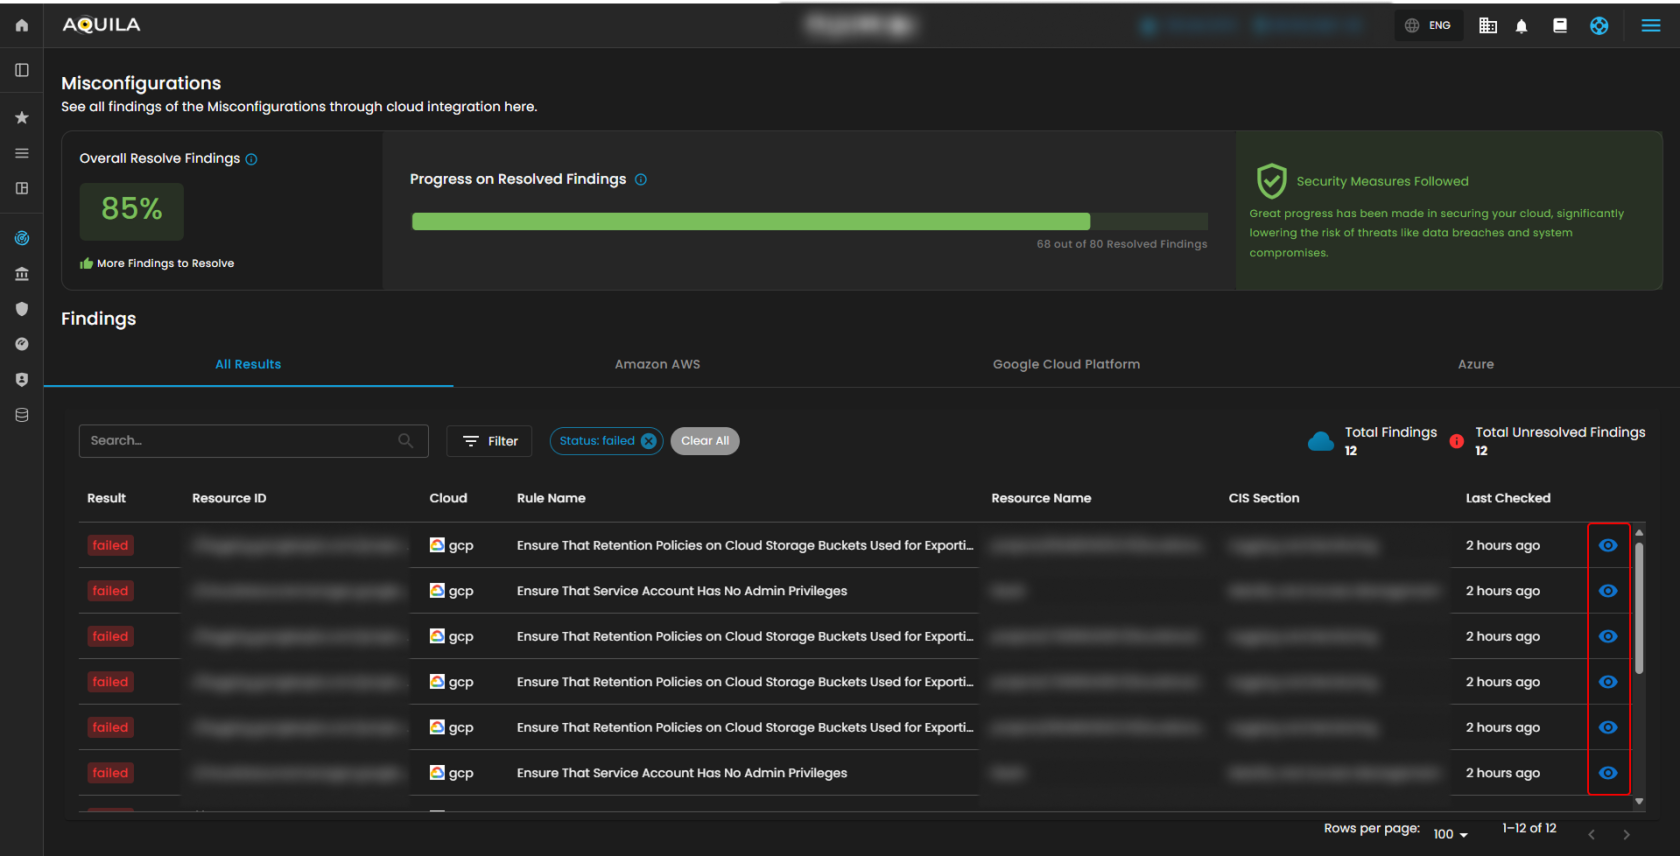
Task: Click eye icon on second failed row
Action: [1607, 591]
